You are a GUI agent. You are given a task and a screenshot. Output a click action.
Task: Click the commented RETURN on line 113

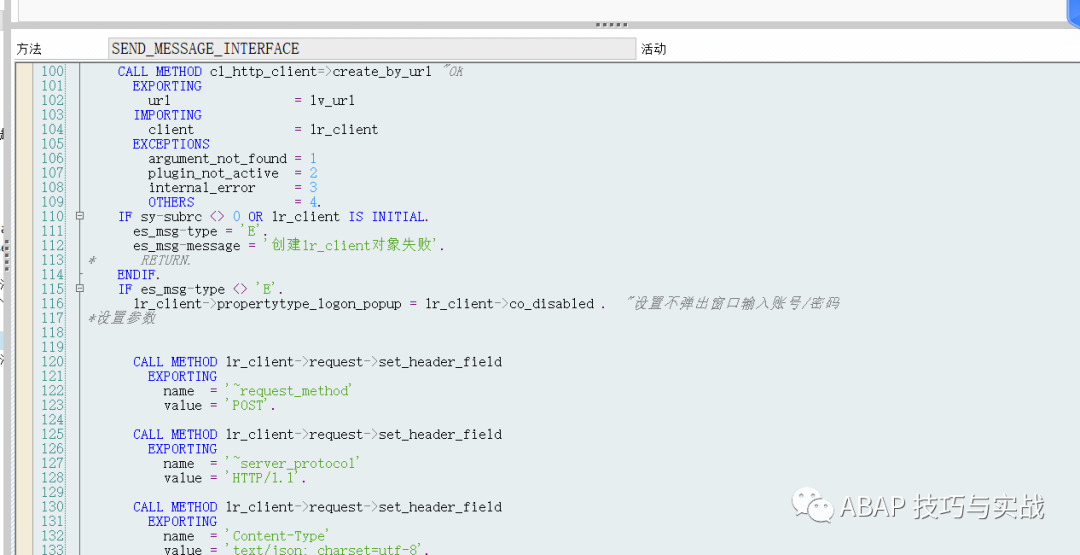click(x=165, y=260)
